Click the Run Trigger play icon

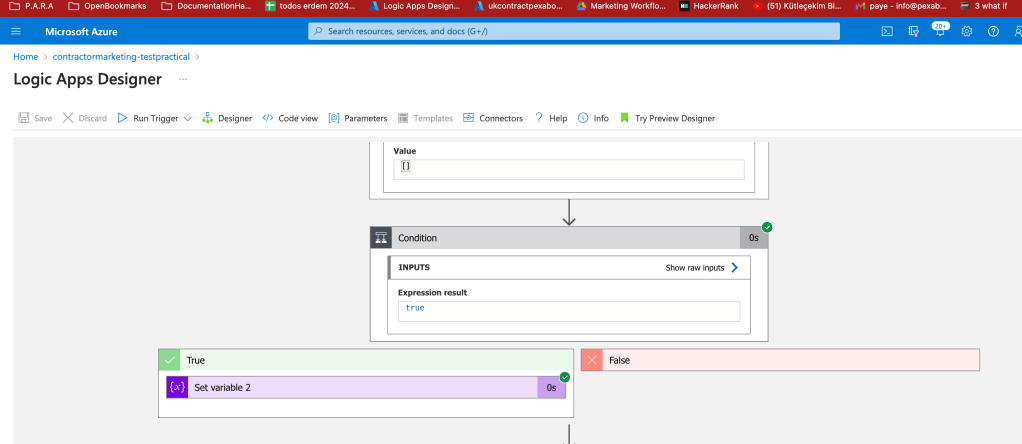[x=122, y=118]
